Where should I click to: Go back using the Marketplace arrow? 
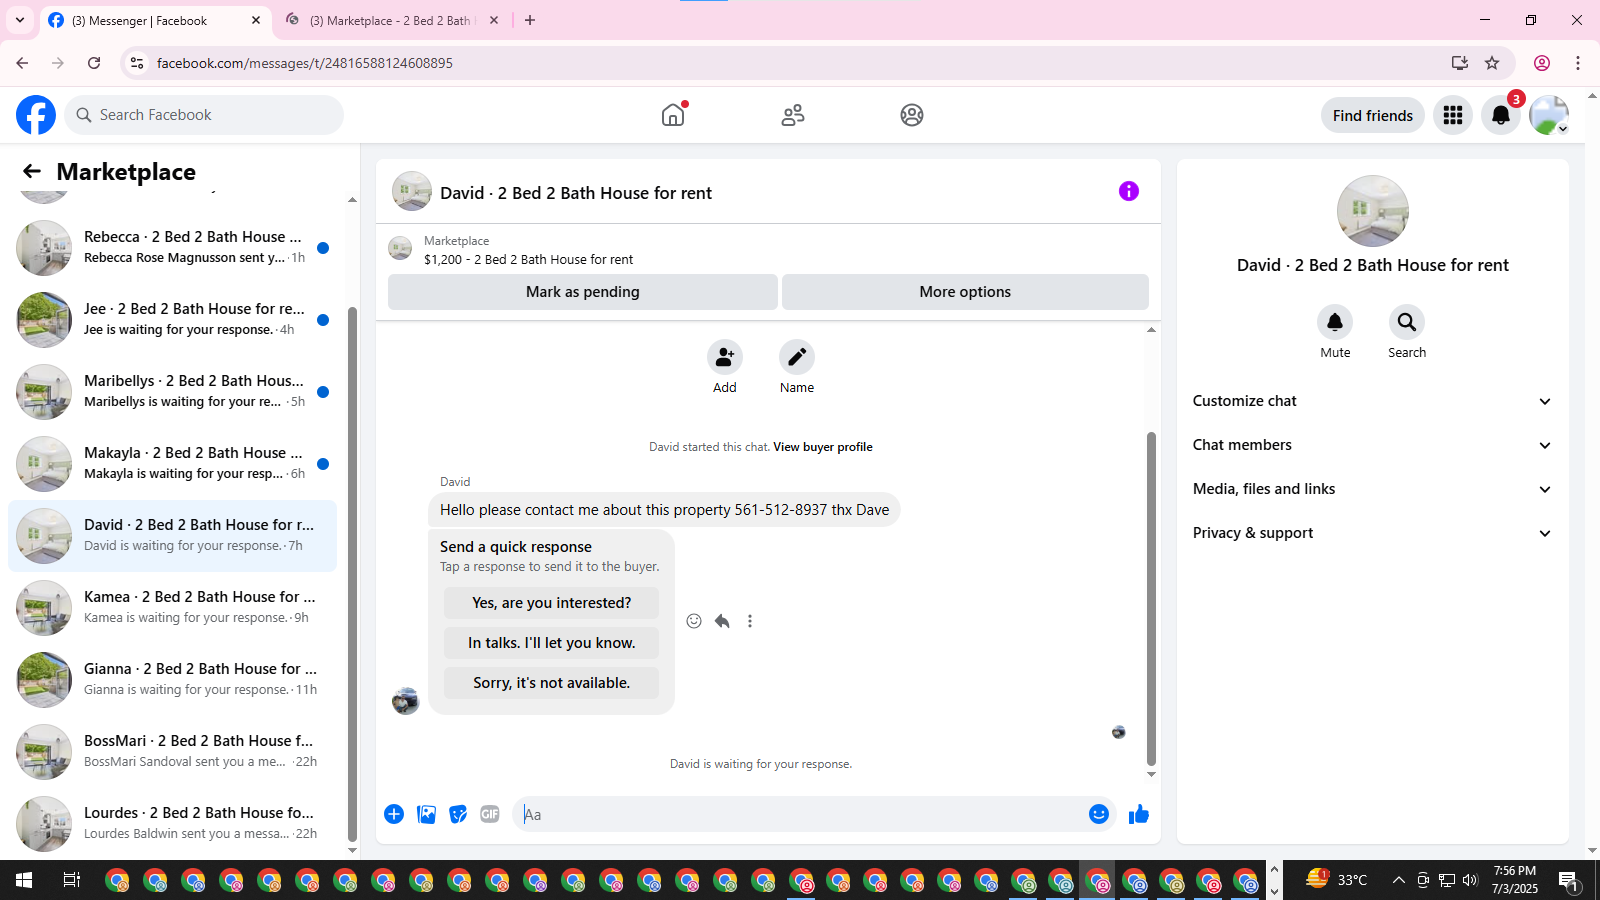[32, 171]
